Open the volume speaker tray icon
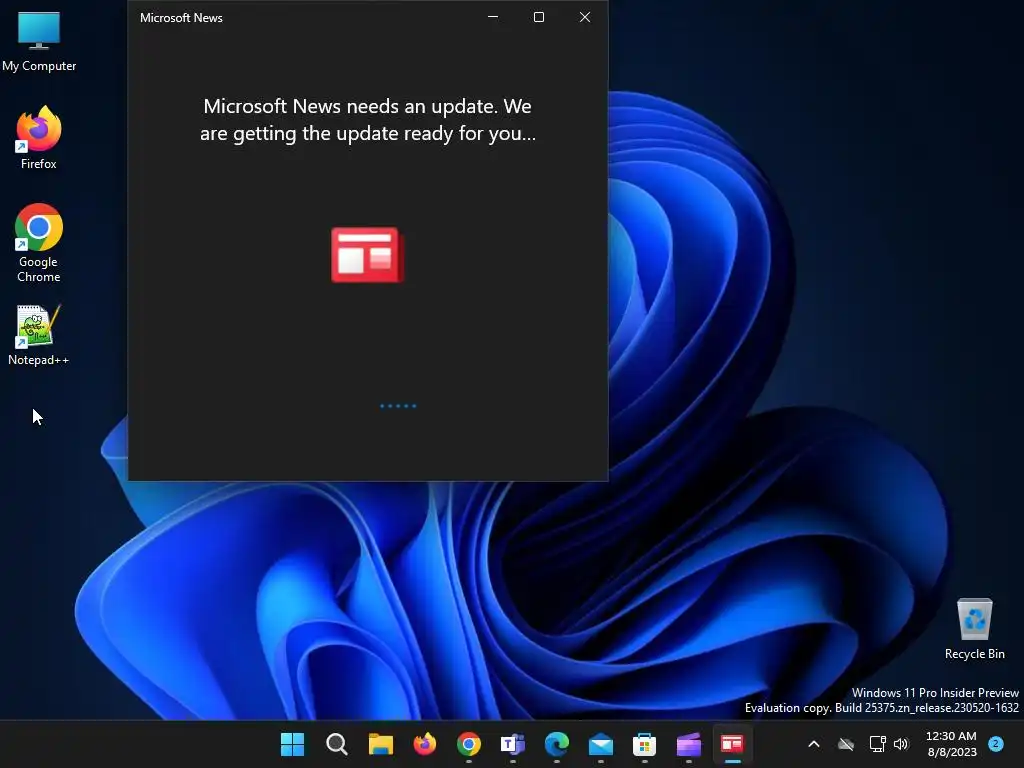Image resolution: width=1024 pixels, height=768 pixels. (901, 744)
